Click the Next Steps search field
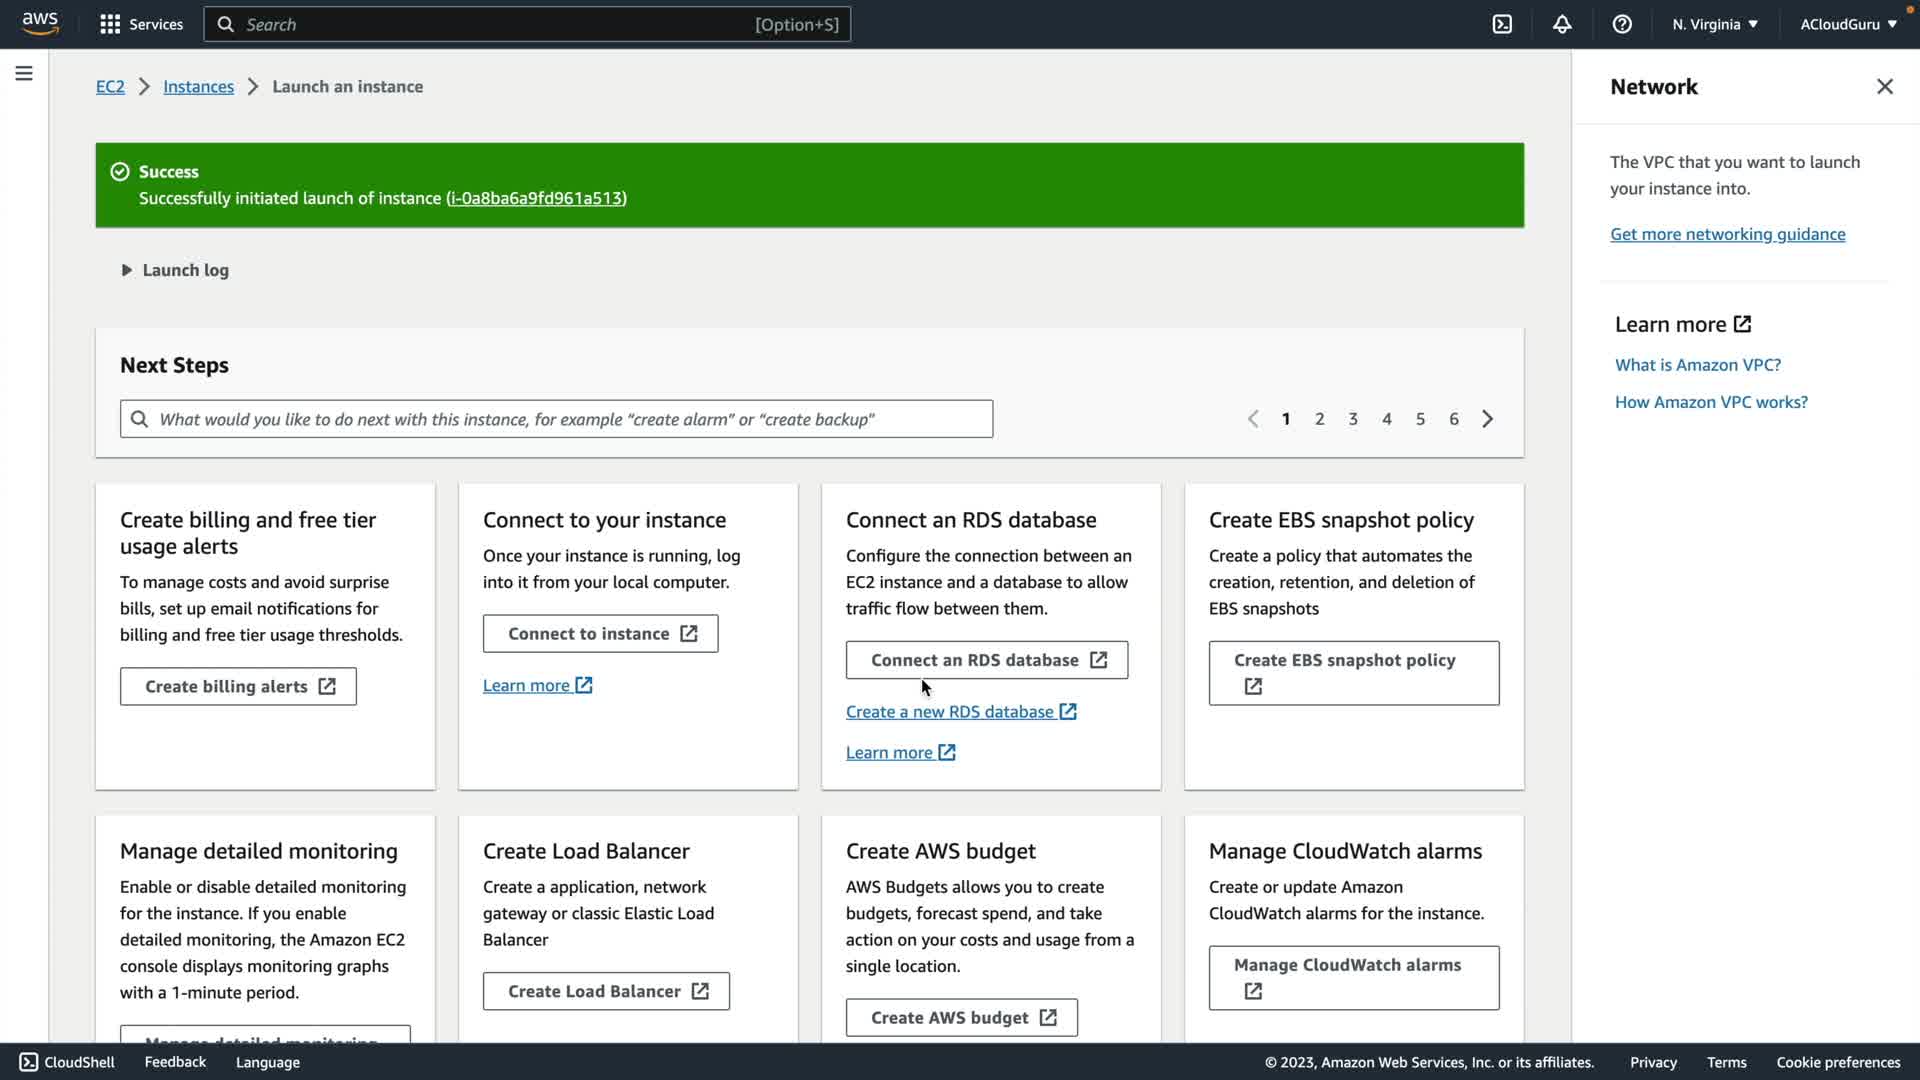The width and height of the screenshot is (1920, 1080). [x=556, y=419]
